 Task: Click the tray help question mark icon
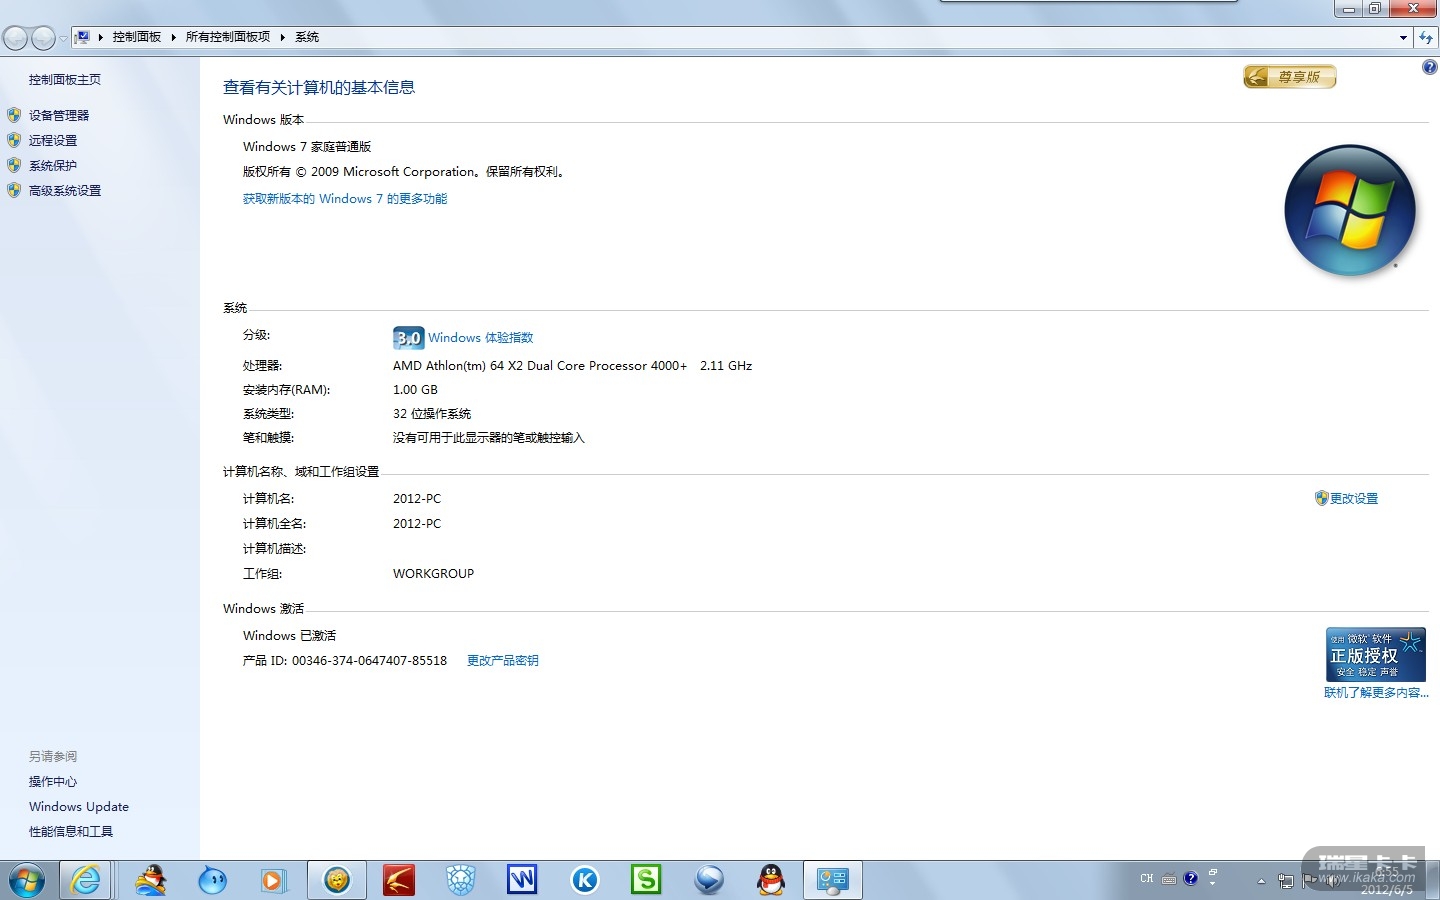(x=1191, y=879)
